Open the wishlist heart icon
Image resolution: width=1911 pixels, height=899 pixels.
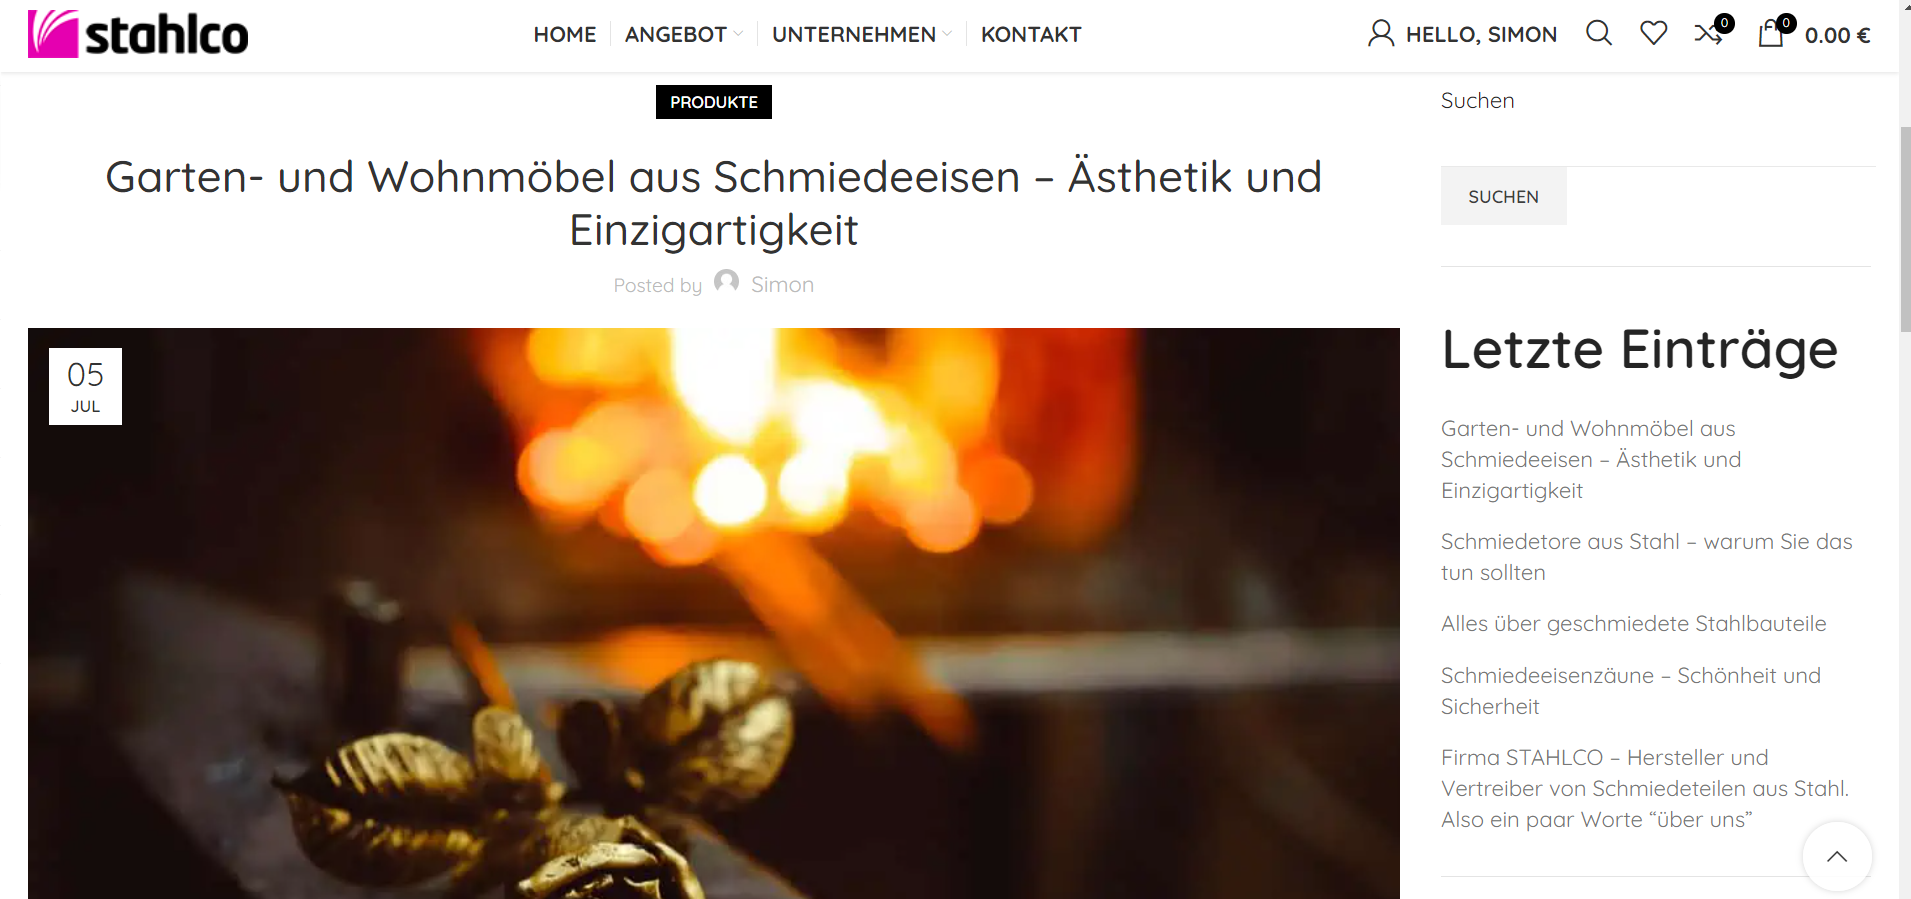1654,34
